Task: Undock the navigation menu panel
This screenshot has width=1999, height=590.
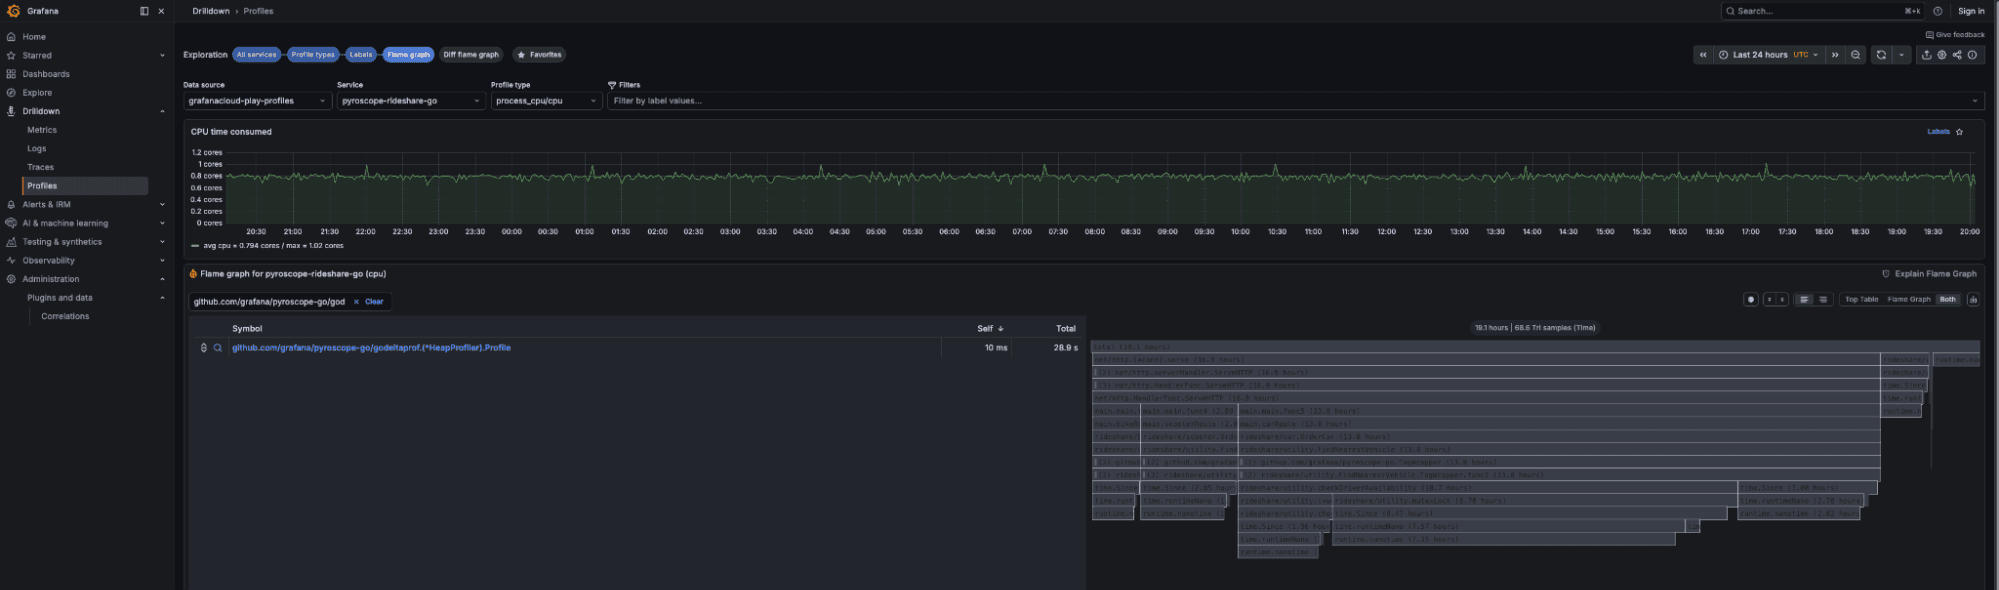Action: (x=144, y=11)
